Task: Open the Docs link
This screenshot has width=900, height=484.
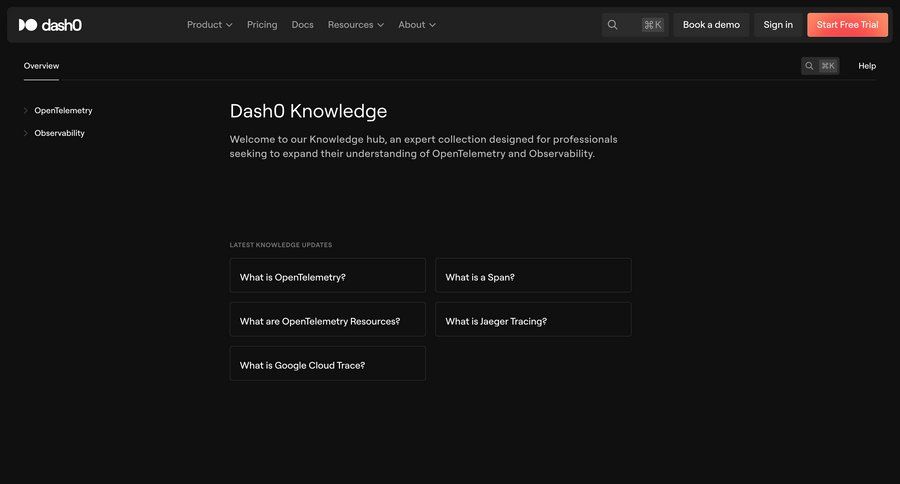Action: tap(302, 25)
